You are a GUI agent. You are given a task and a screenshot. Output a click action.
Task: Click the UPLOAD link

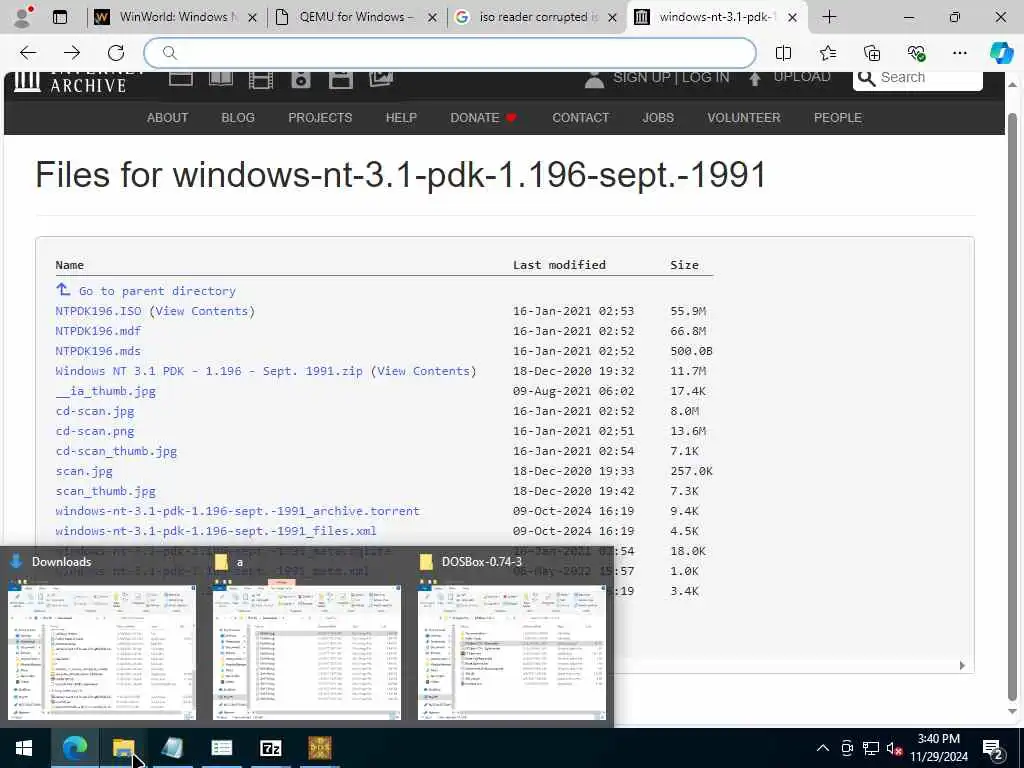click(802, 76)
